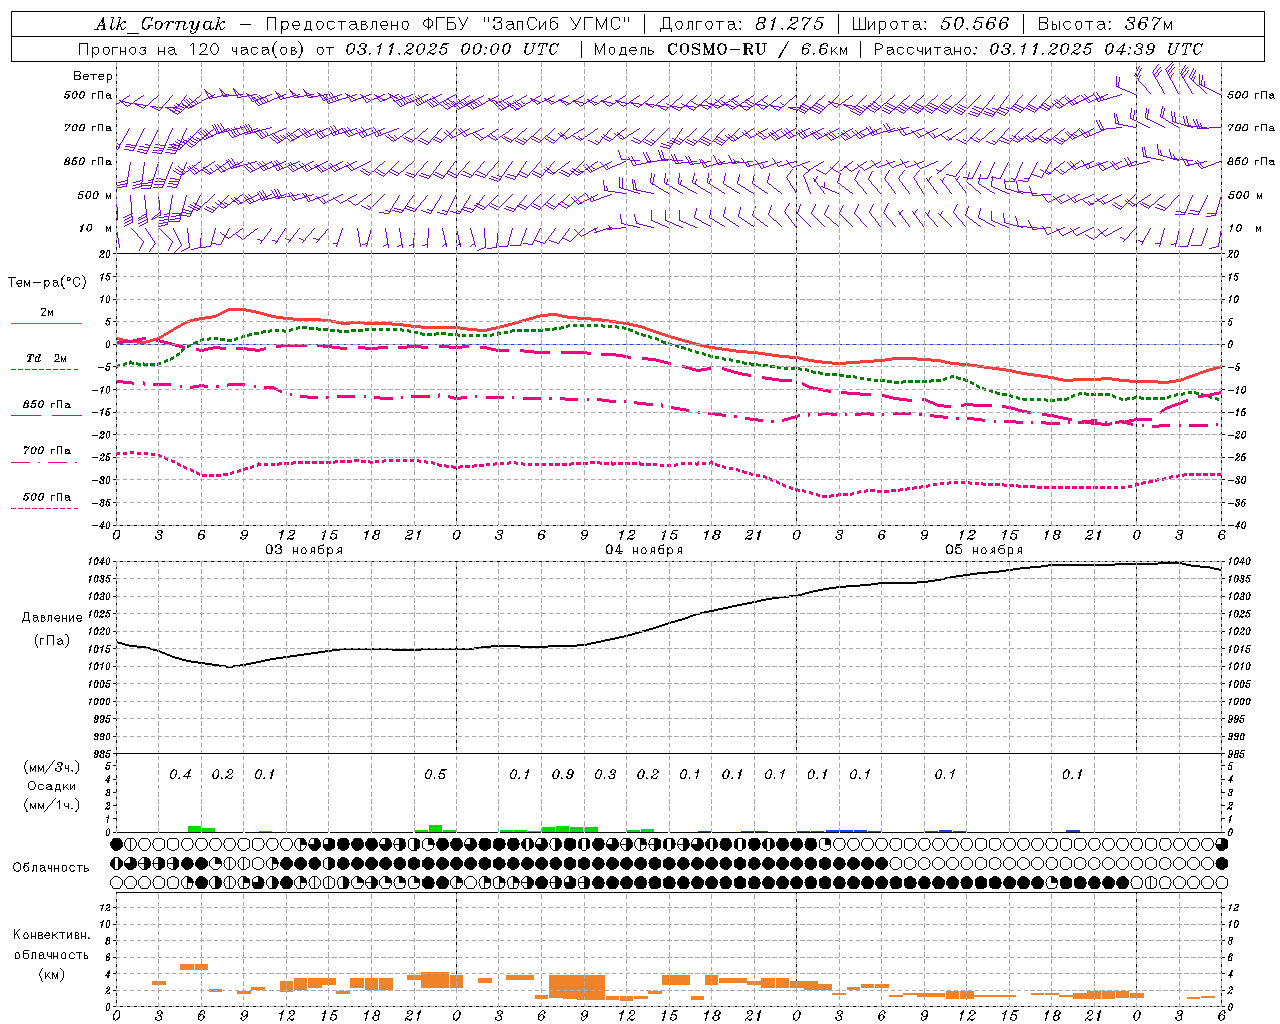Click the (мм/3ч.) precipitation unit label
1280x1024 pixels.
52,767
